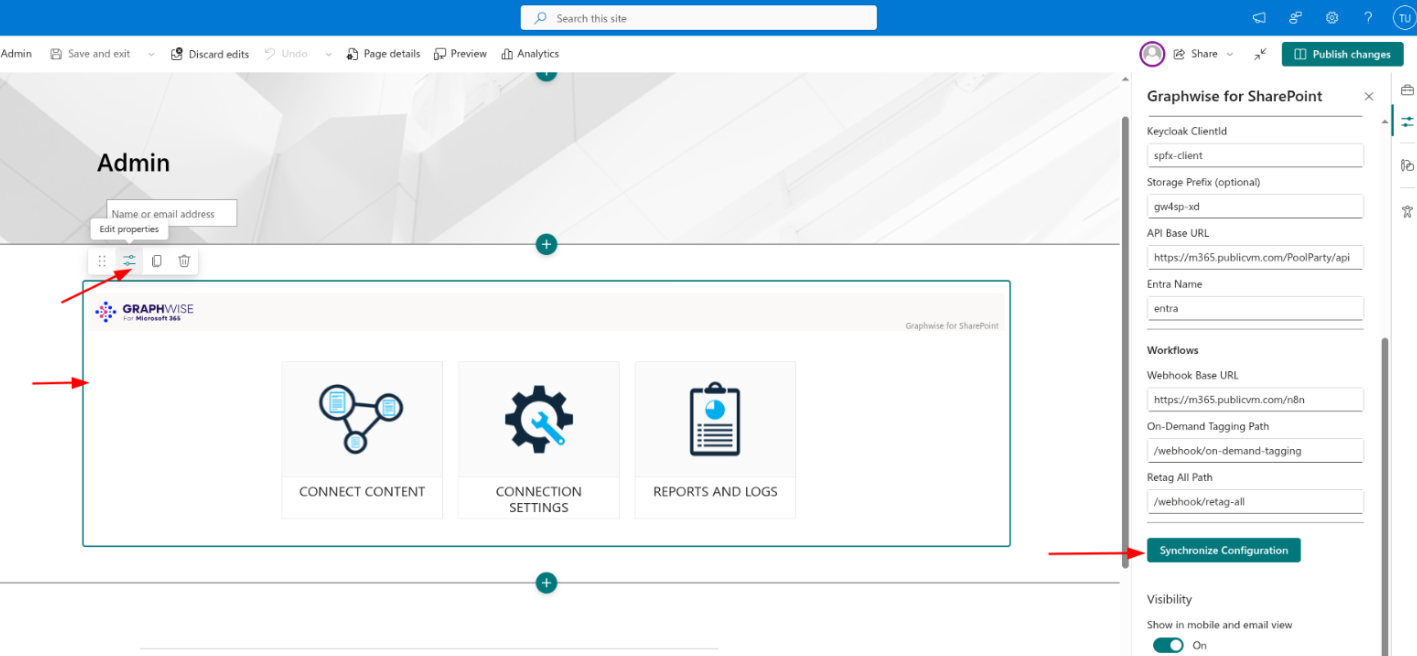Expand the Share dropdown chevron
Image resolution: width=1417 pixels, height=656 pixels.
pyautogui.click(x=1230, y=54)
